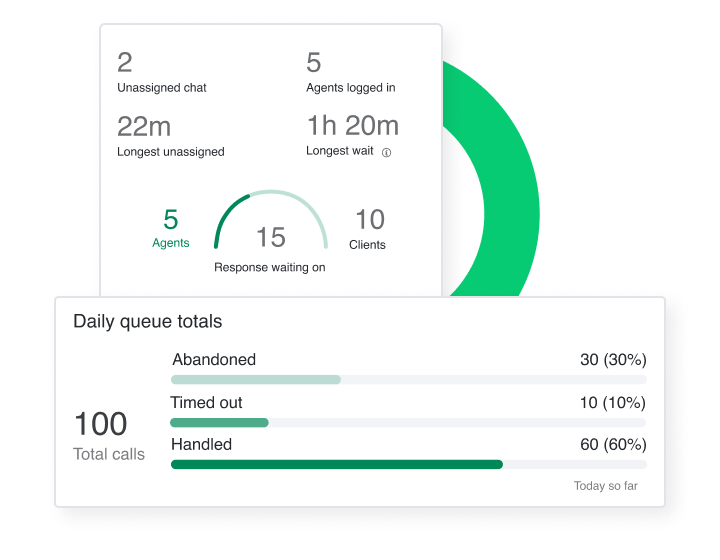Click the Agents label under gauge
Image resolution: width=720 pixels, height=560 pixels.
pyautogui.click(x=170, y=243)
